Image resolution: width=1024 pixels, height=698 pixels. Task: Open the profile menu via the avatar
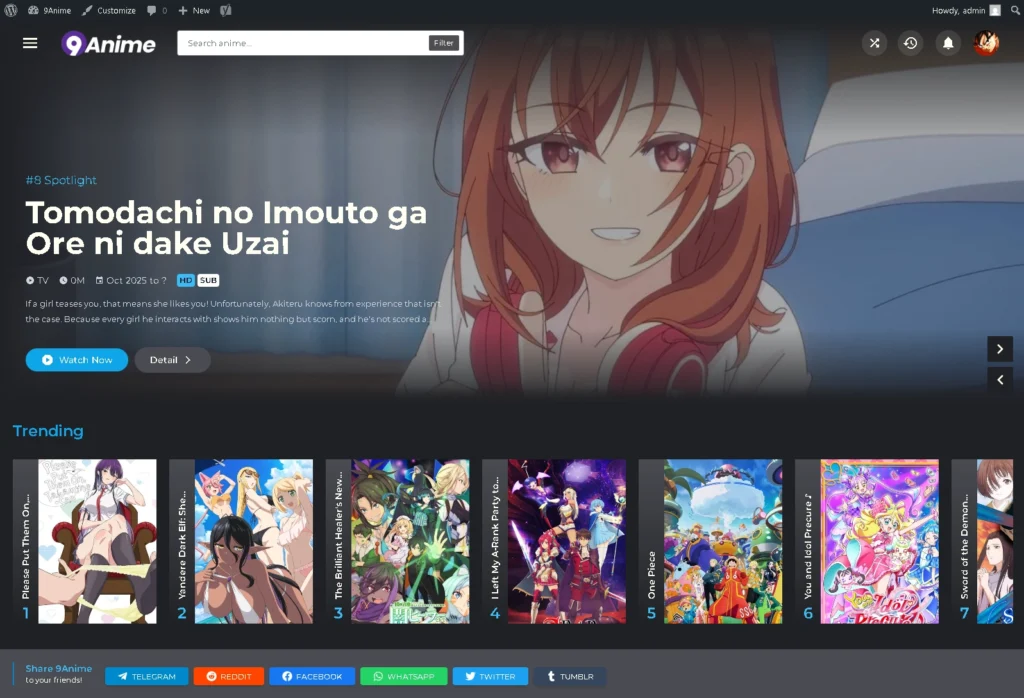click(986, 43)
